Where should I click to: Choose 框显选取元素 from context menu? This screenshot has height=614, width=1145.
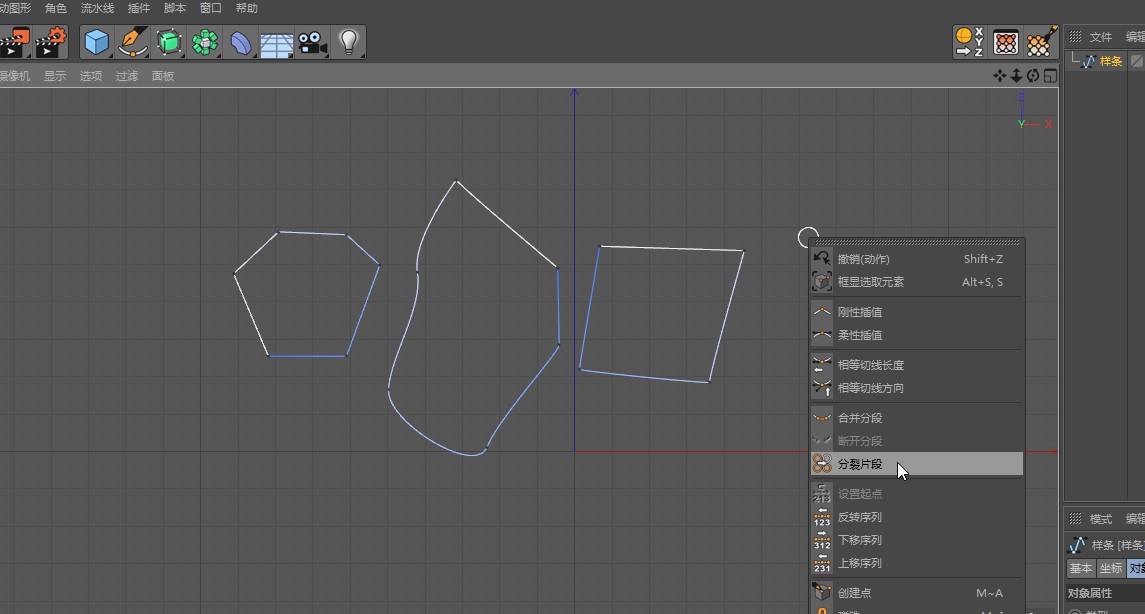[916, 282]
